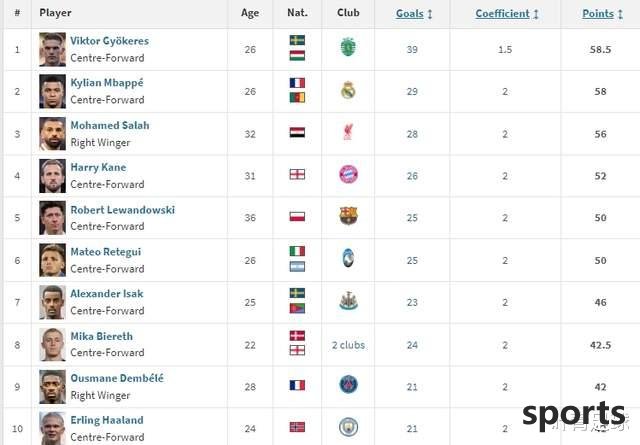
Task: Open the Real Madrid club crest
Action: click(348, 90)
